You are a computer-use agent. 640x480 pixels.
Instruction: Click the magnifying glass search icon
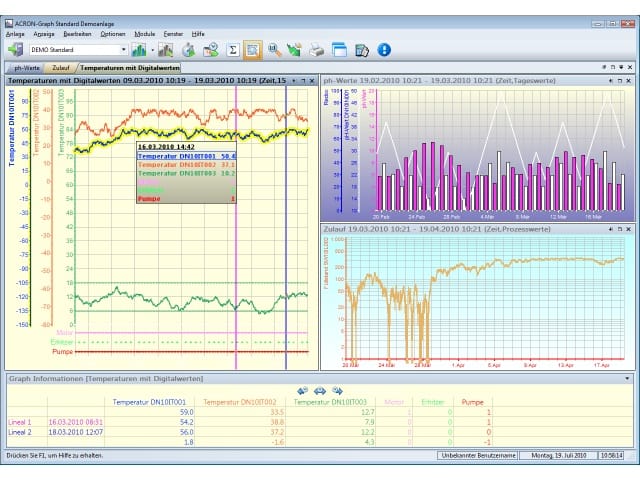click(x=275, y=50)
